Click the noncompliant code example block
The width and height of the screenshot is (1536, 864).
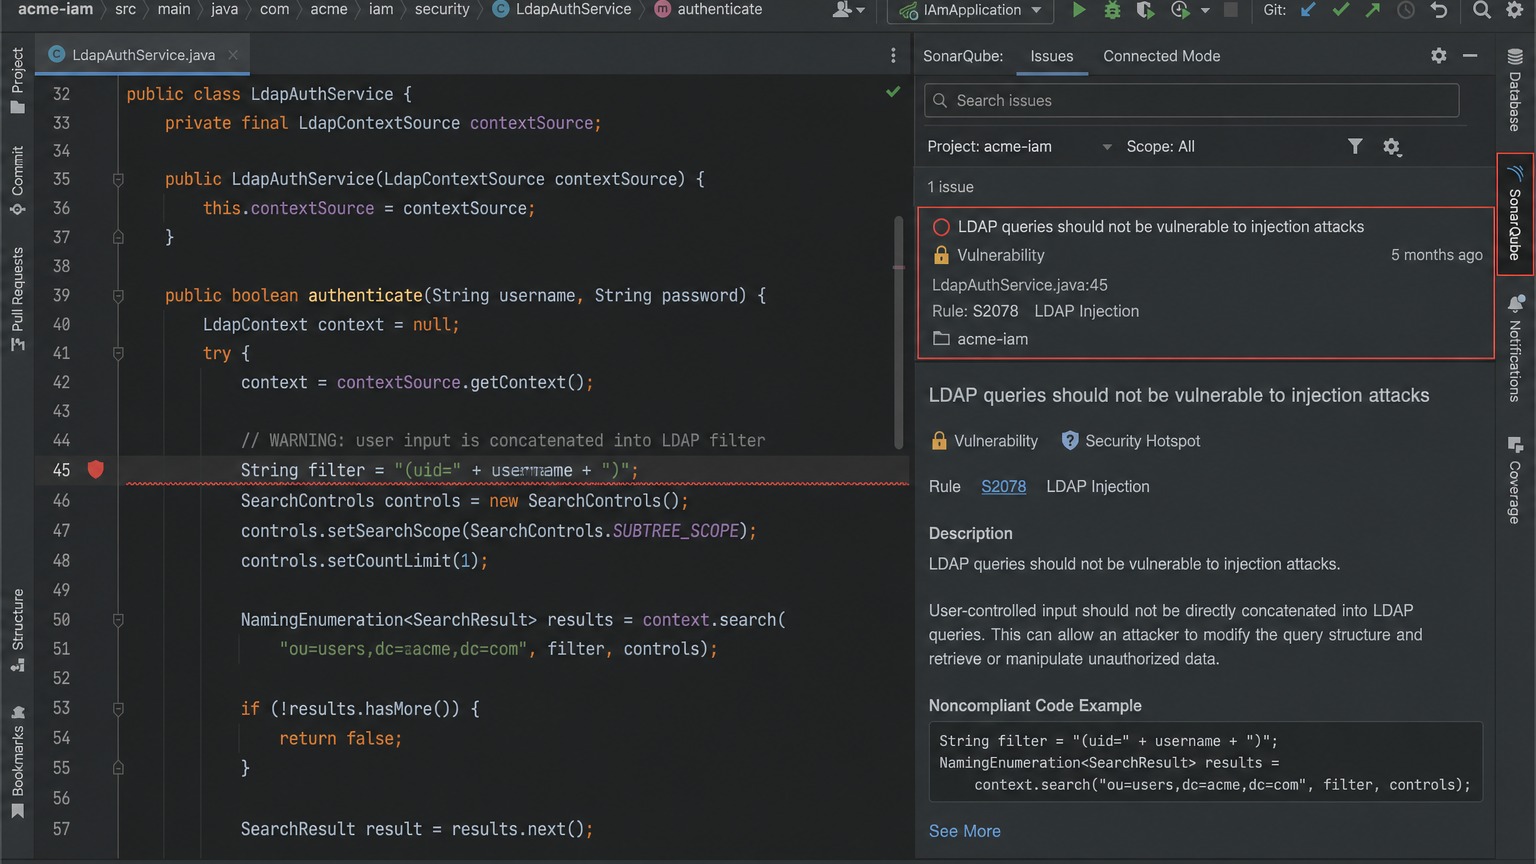[x=1205, y=762]
